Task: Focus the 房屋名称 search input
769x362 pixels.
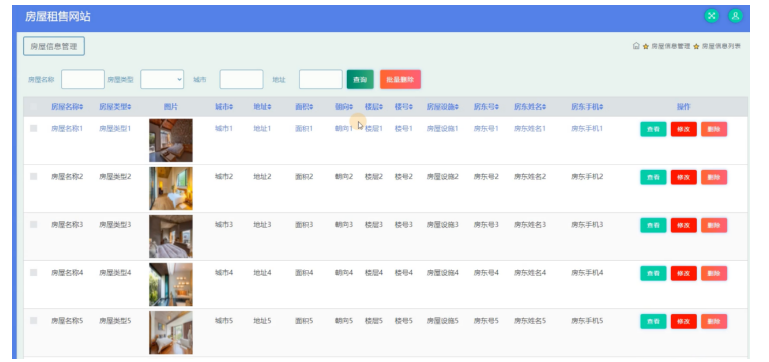Action: pos(83,79)
